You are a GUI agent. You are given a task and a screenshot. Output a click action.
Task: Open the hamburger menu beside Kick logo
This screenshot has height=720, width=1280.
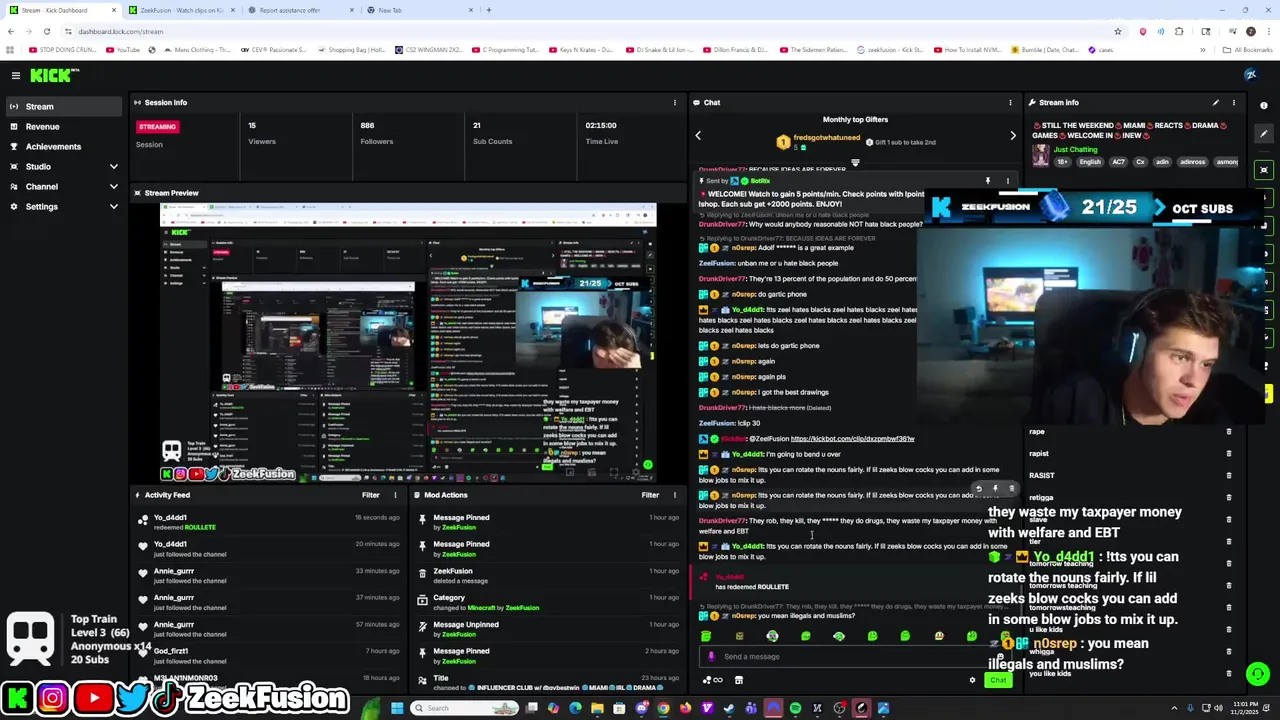tap(16, 75)
